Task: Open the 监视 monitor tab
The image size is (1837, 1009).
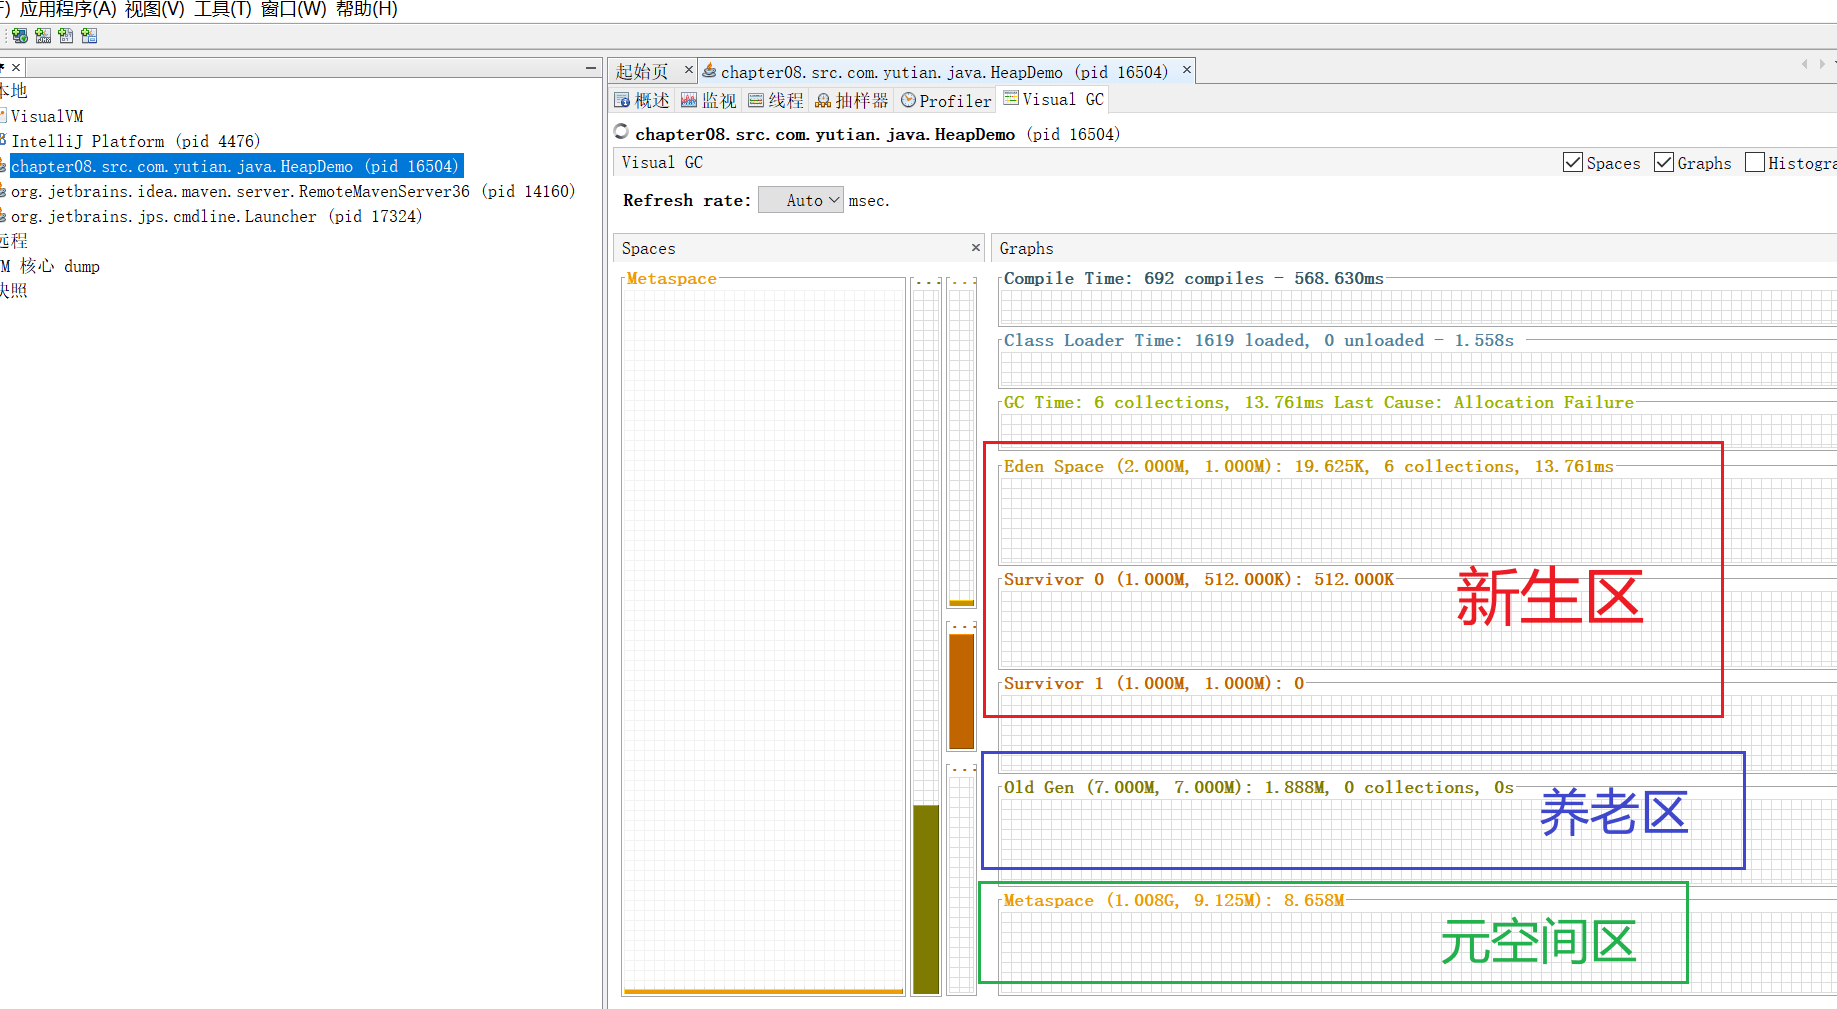Action: [x=708, y=100]
